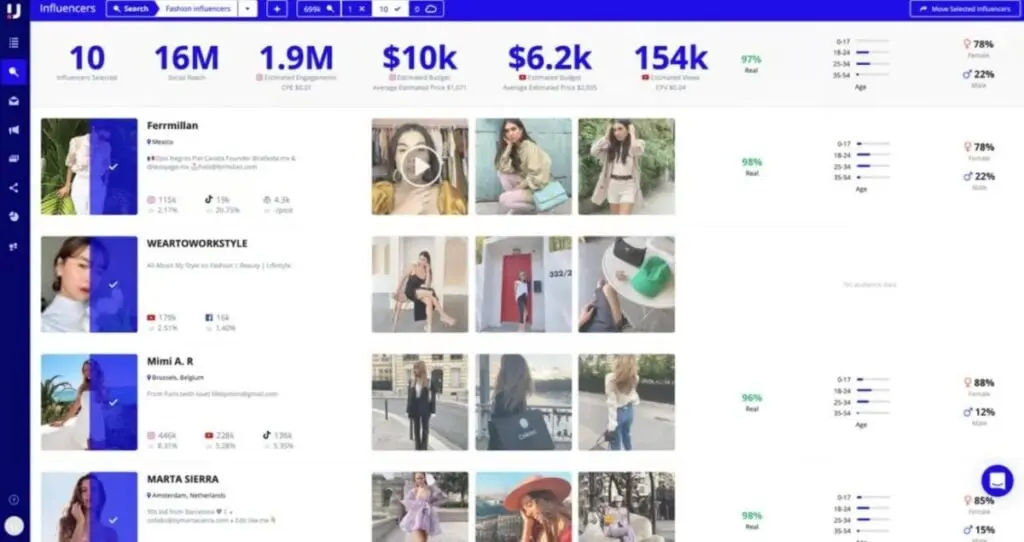
Task: Open the inbox envelope icon in sidebar
Action: [x=14, y=101]
